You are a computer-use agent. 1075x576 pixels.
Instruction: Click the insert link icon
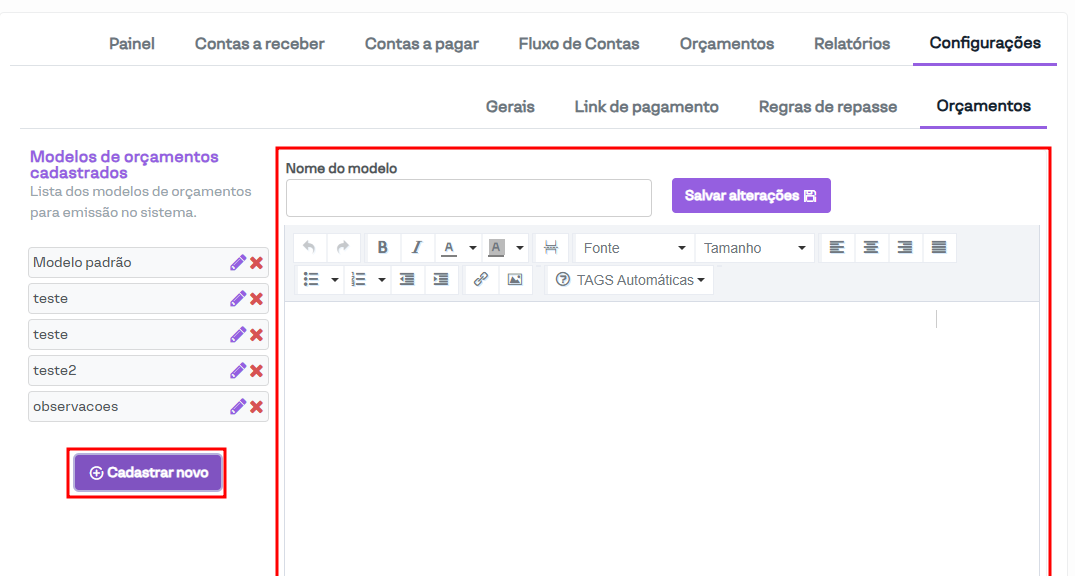click(x=480, y=280)
